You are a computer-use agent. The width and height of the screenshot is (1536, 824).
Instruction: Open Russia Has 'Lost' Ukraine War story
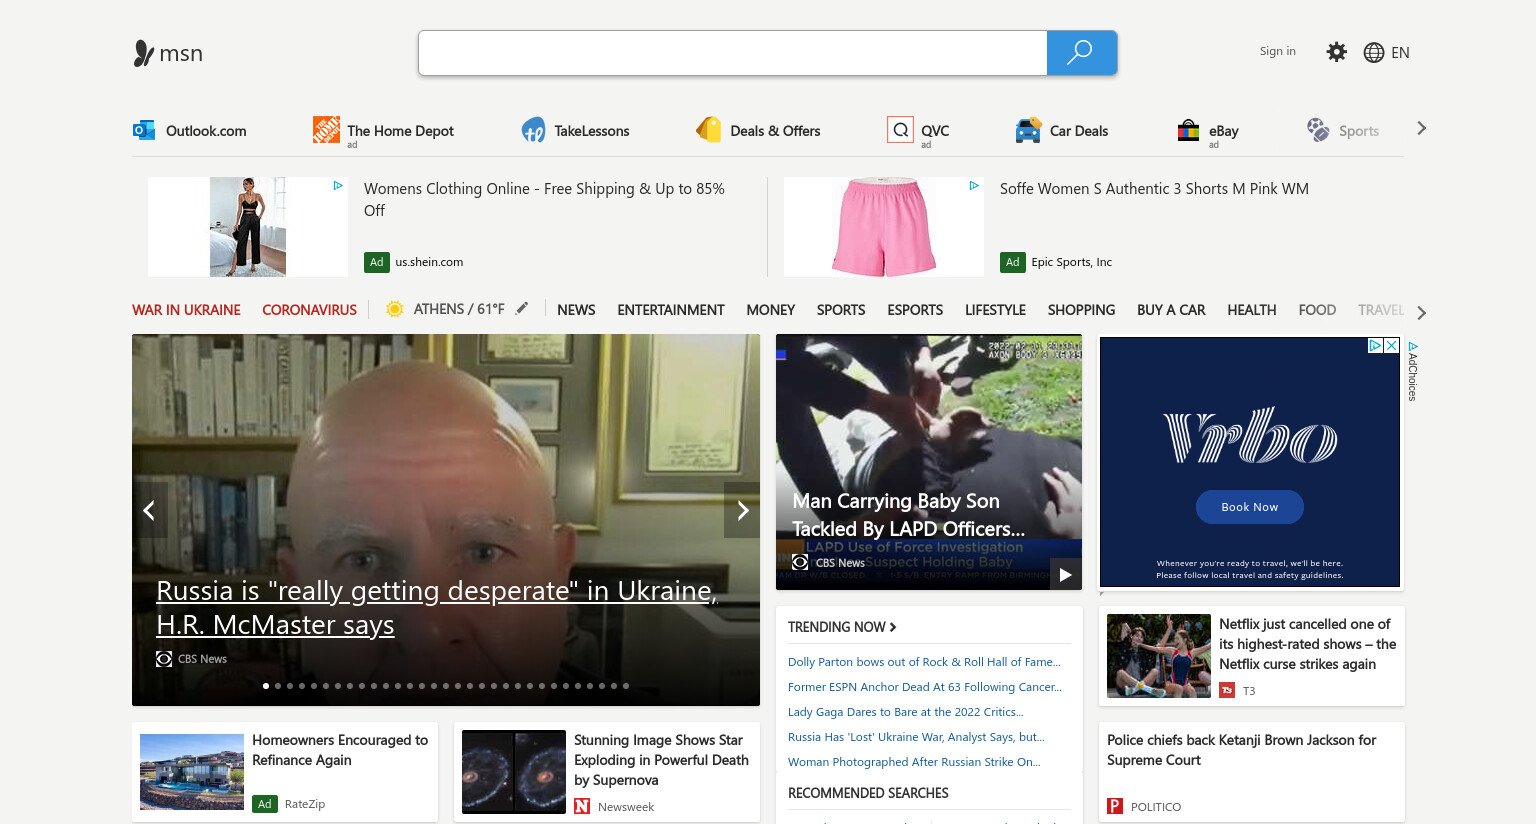[916, 737]
